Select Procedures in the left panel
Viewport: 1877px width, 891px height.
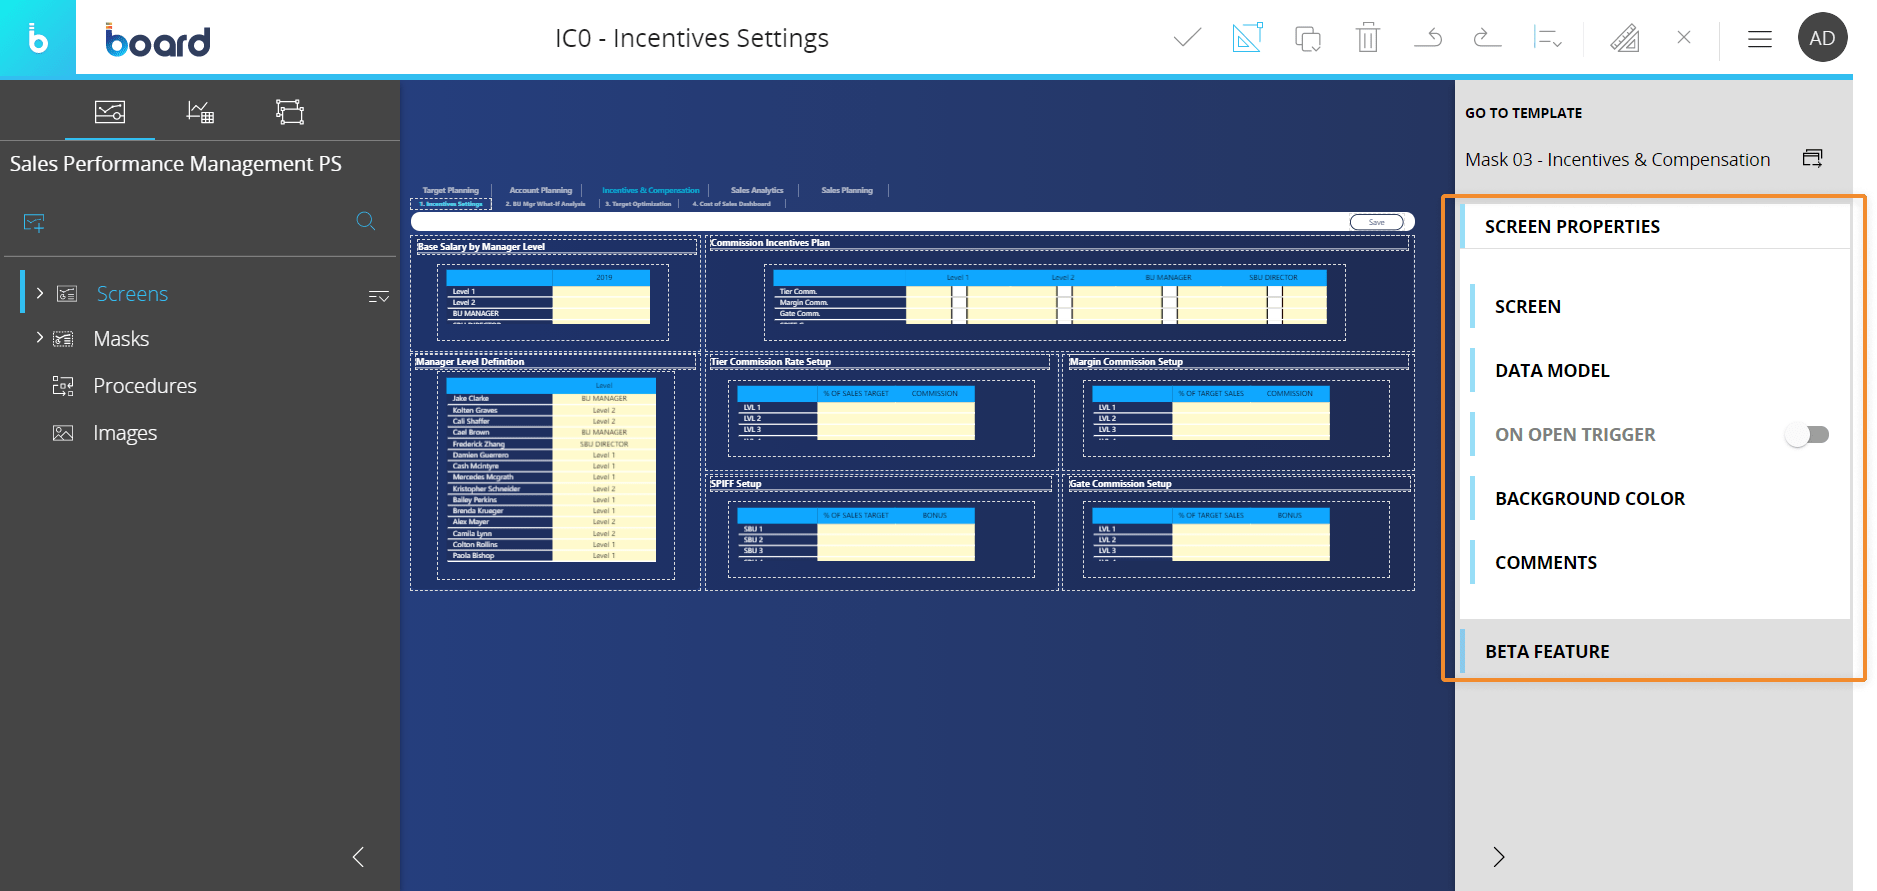click(x=145, y=386)
